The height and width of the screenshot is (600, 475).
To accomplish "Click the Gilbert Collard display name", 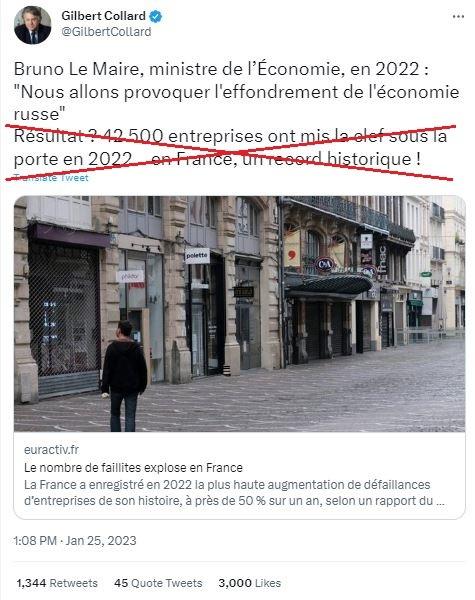I will click(x=103, y=16).
